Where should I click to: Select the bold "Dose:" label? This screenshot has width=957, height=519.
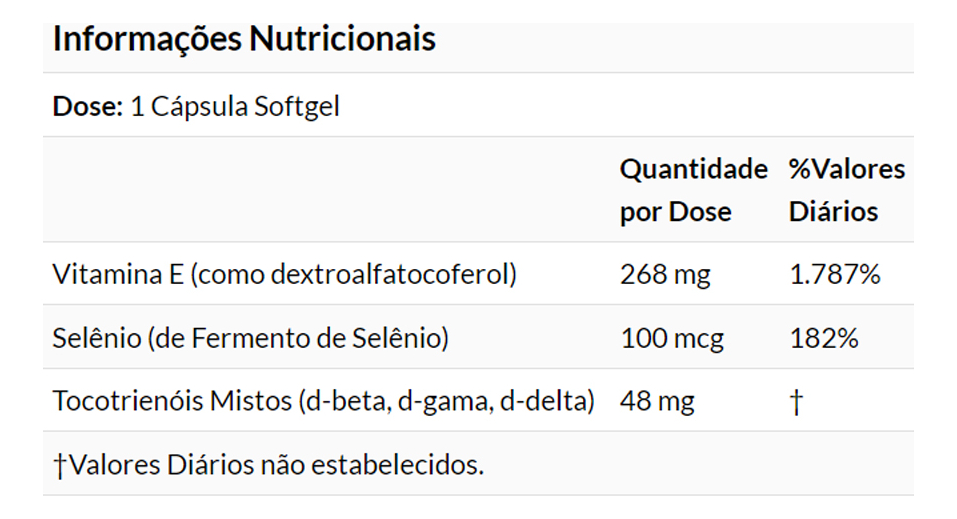87,107
